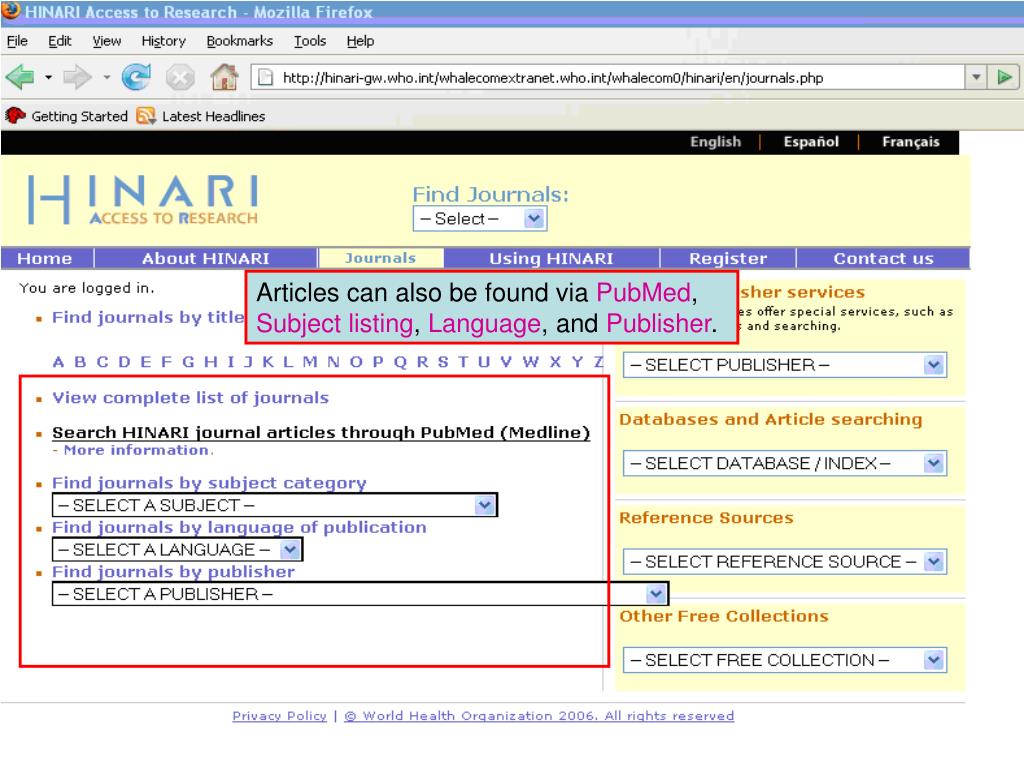
Task: Click Find journals by subject category link
Action: tap(209, 483)
